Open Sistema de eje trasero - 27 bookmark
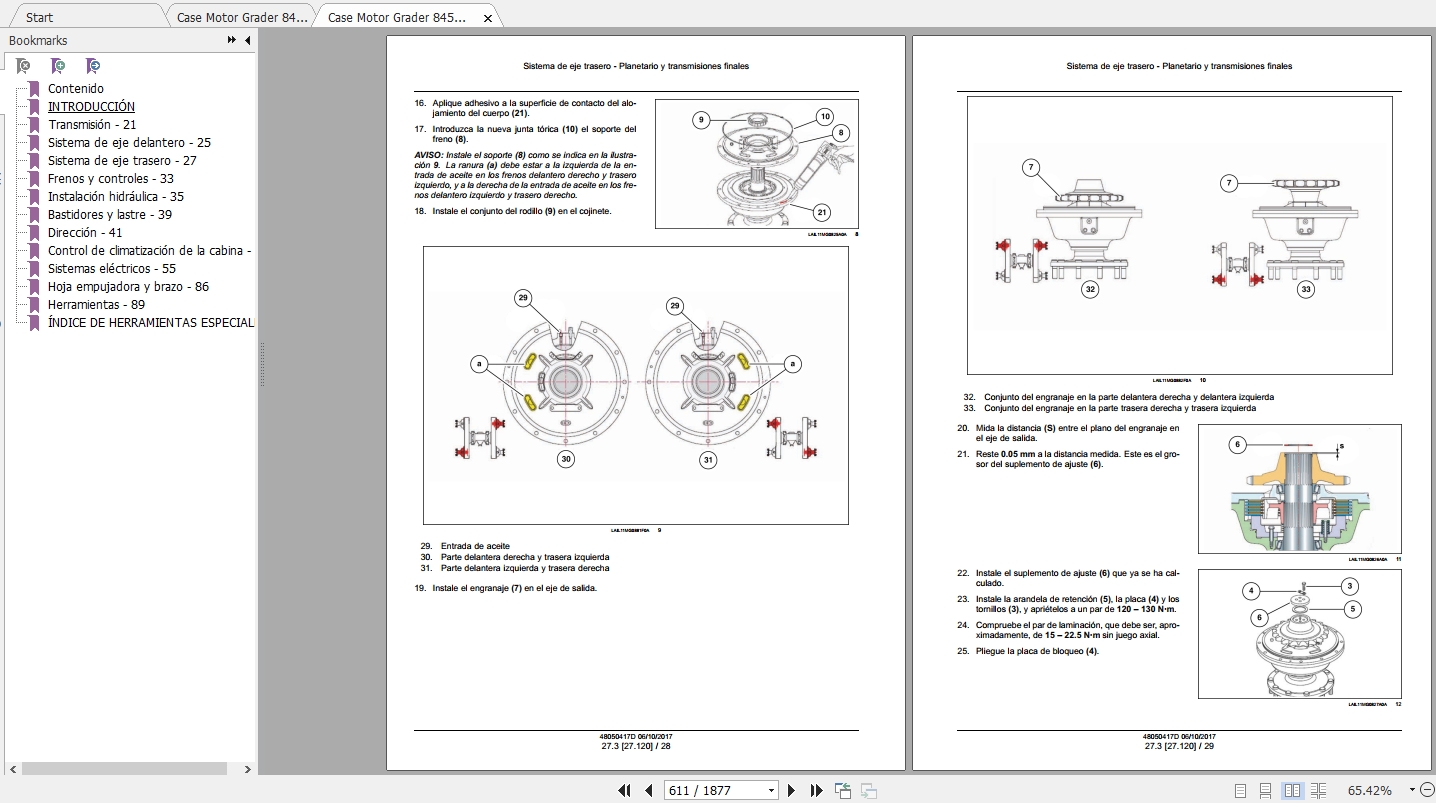The width and height of the screenshot is (1436, 803). (x=122, y=160)
